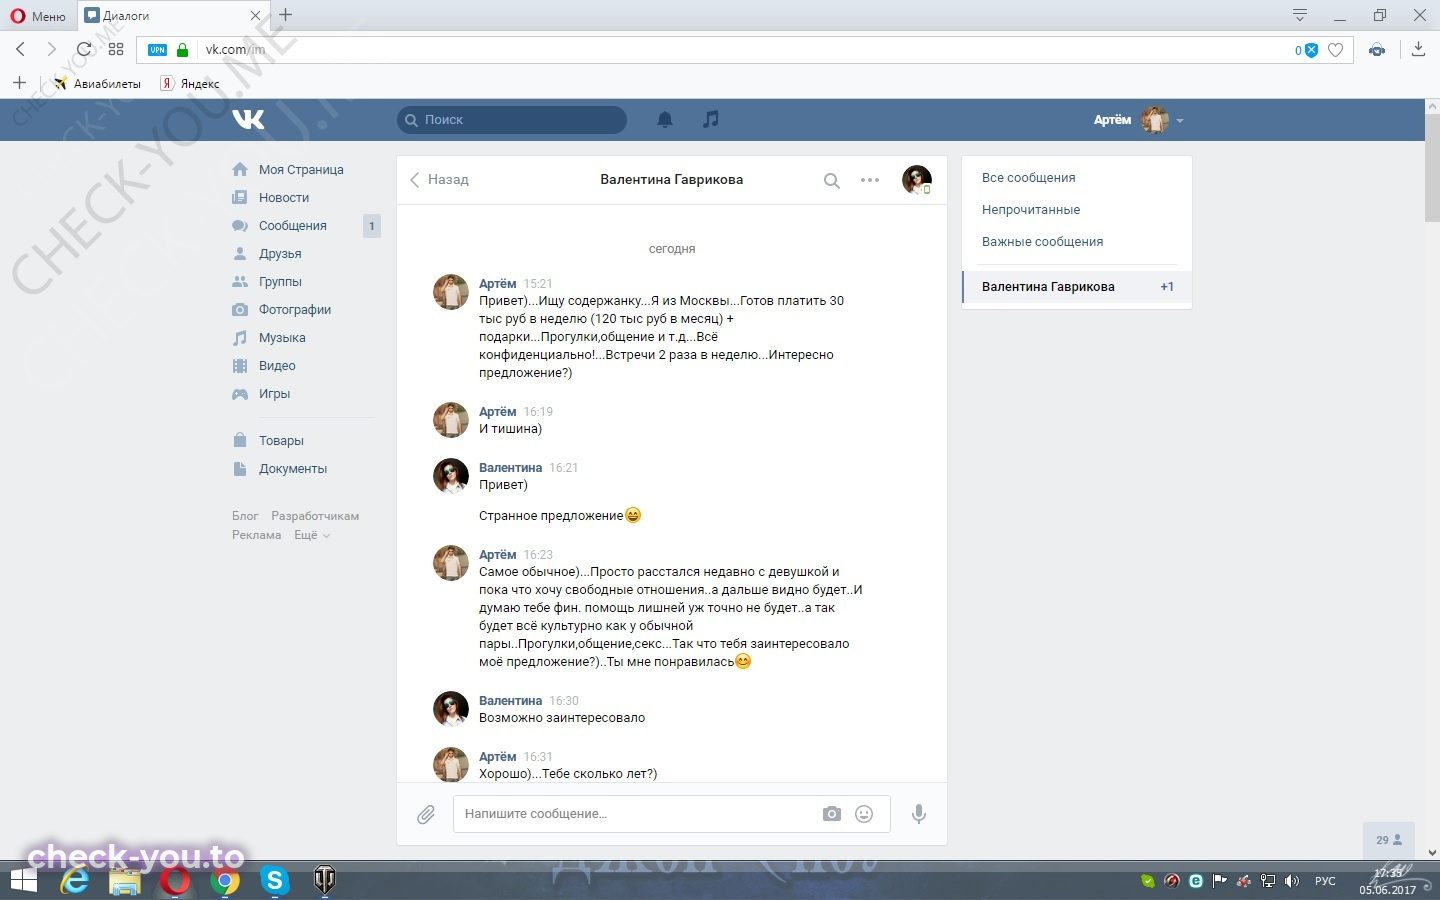This screenshot has width=1440, height=900.
Task: Open Internet Explorer from the taskbar
Action: coord(75,881)
